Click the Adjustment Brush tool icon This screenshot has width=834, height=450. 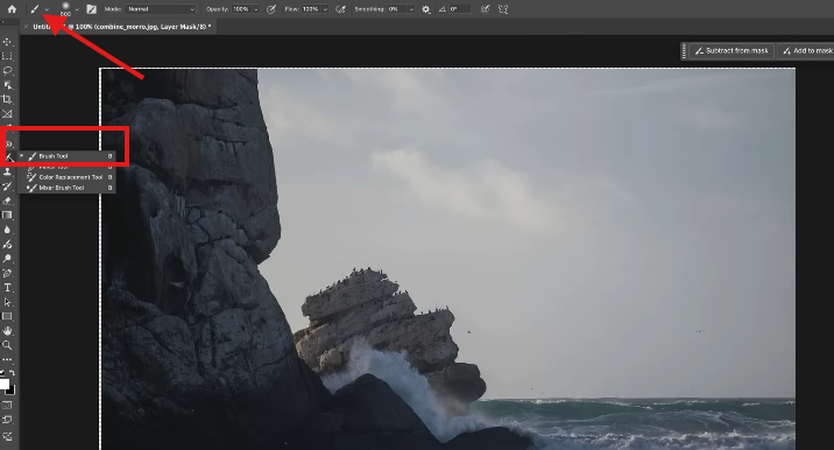(7, 244)
